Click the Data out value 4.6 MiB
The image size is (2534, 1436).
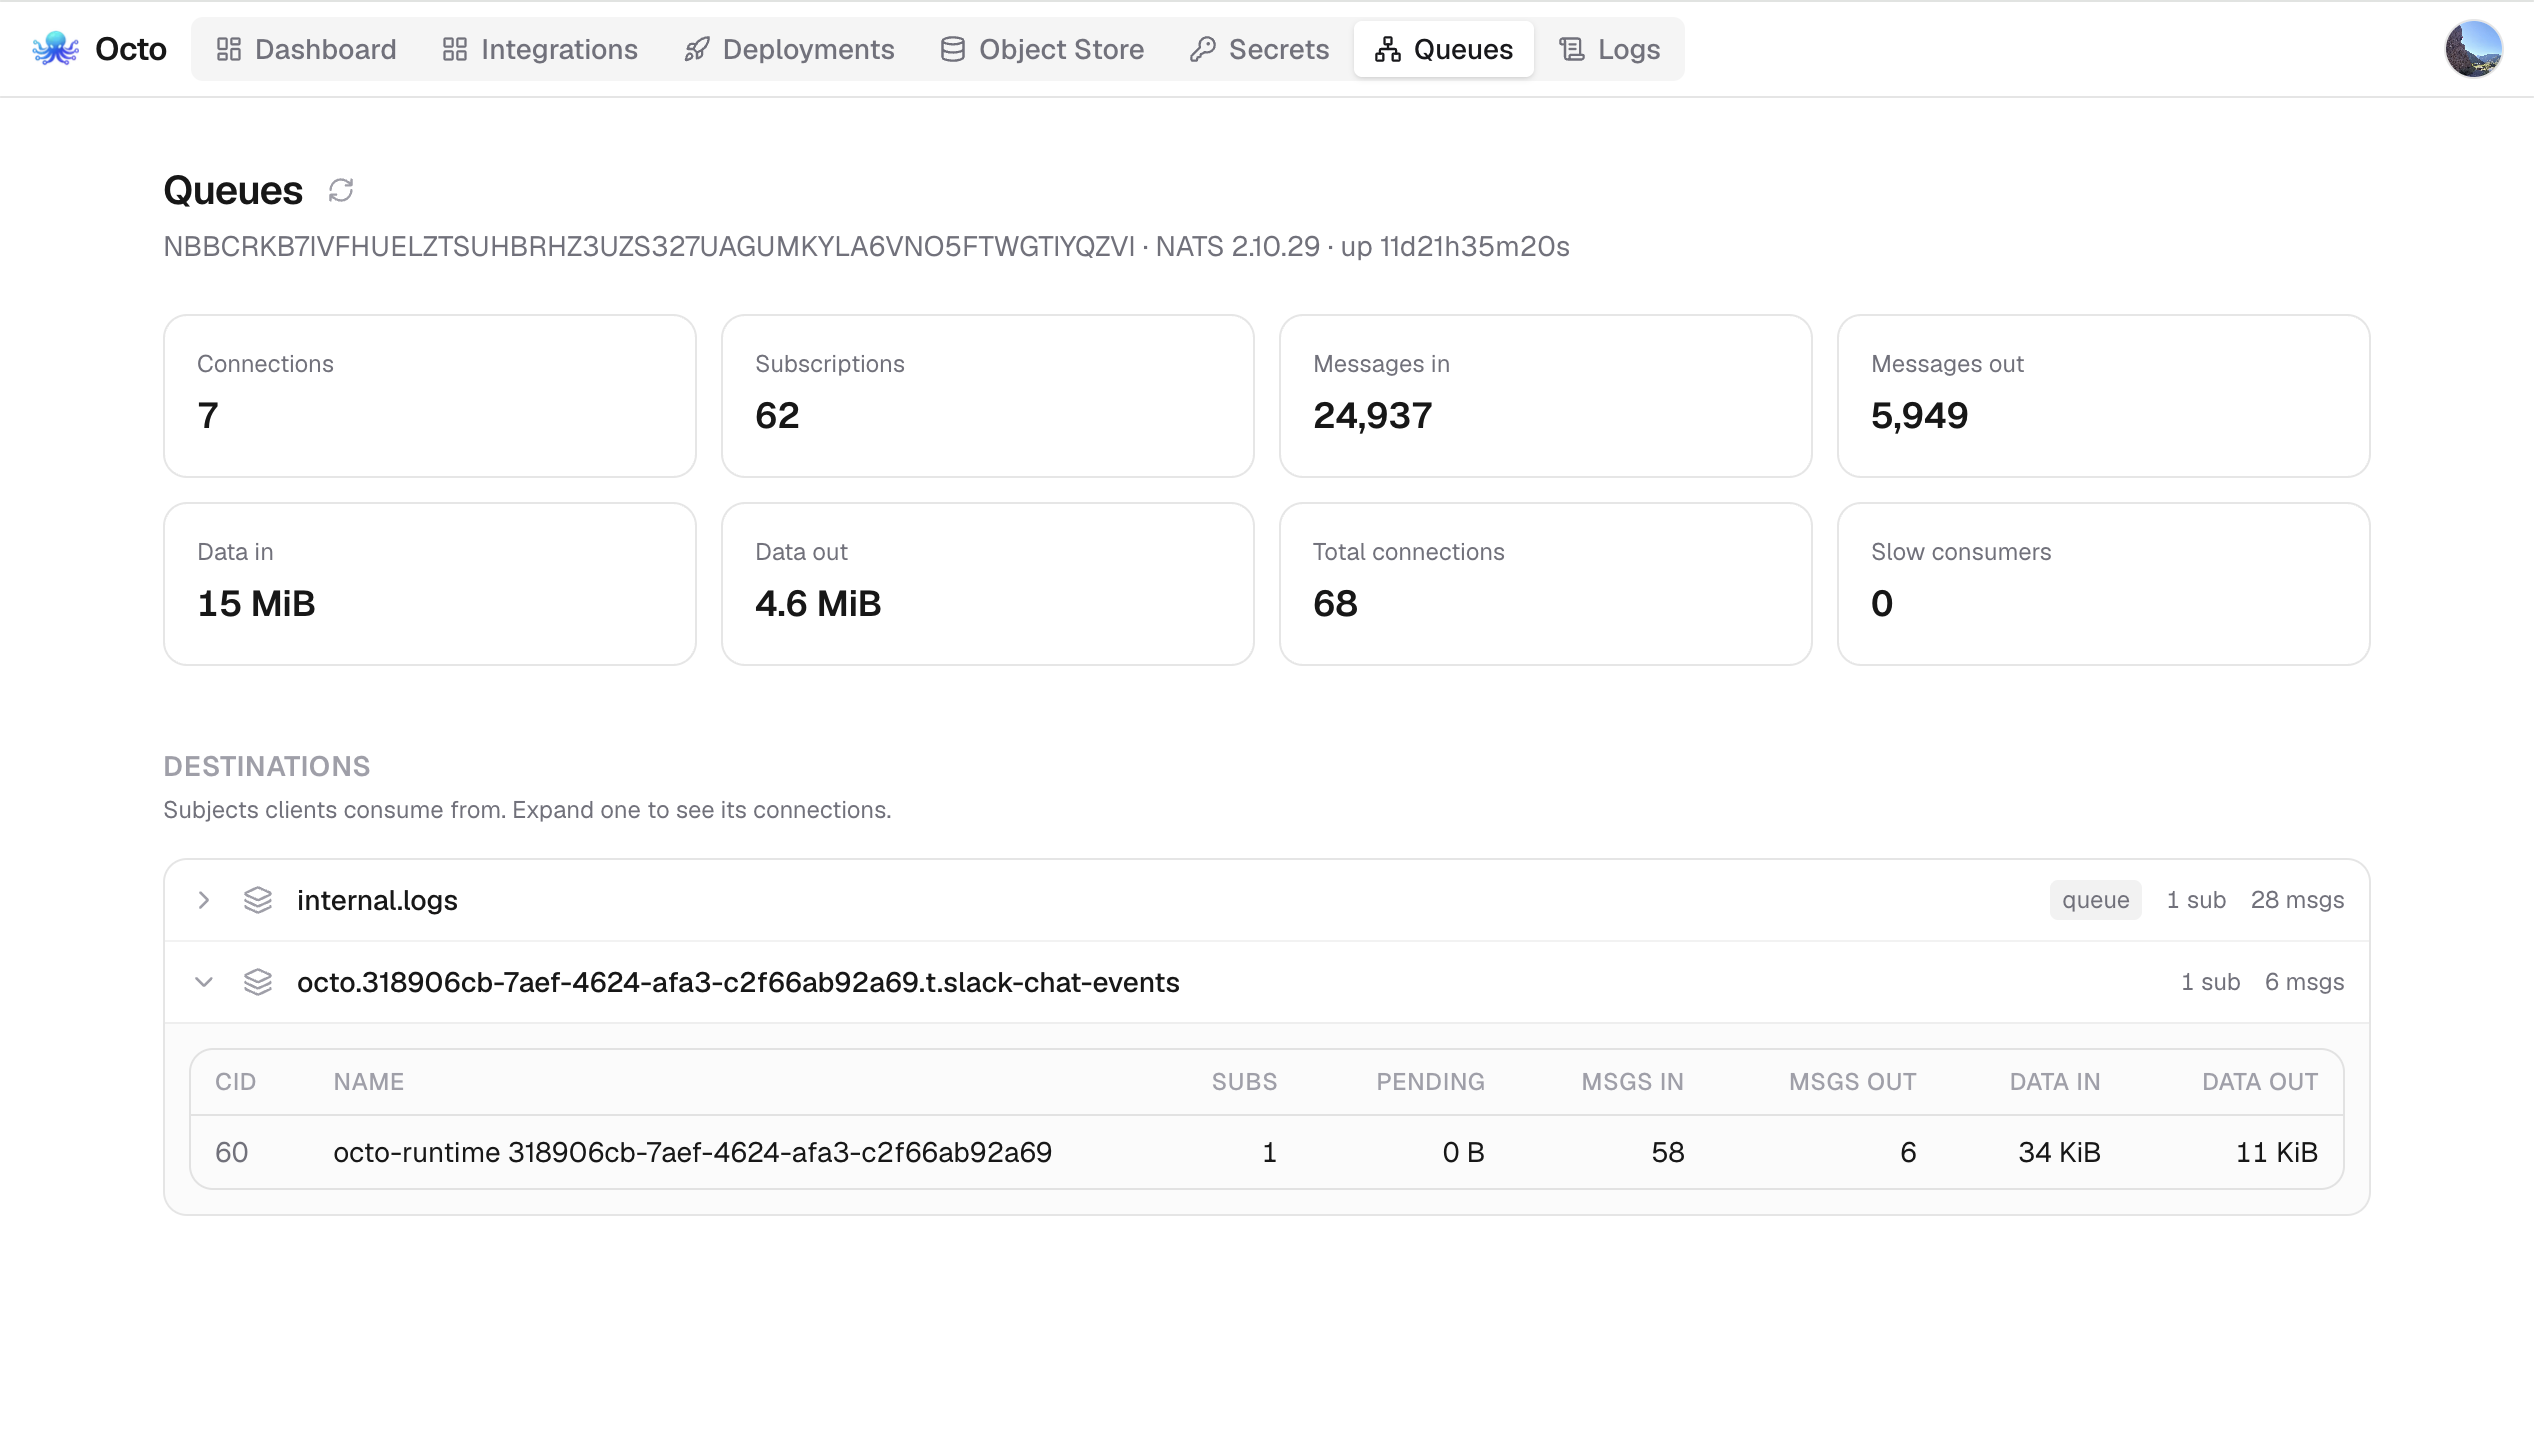coord(818,603)
